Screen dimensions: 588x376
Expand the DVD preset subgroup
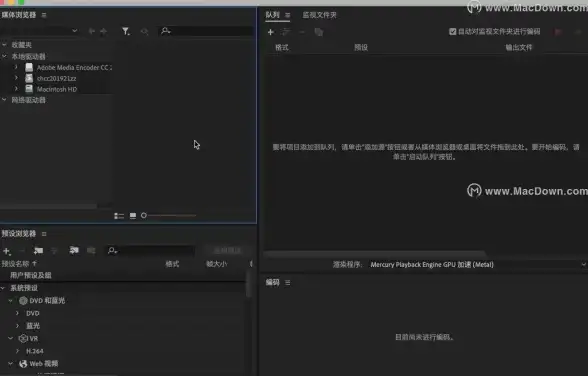point(17,313)
